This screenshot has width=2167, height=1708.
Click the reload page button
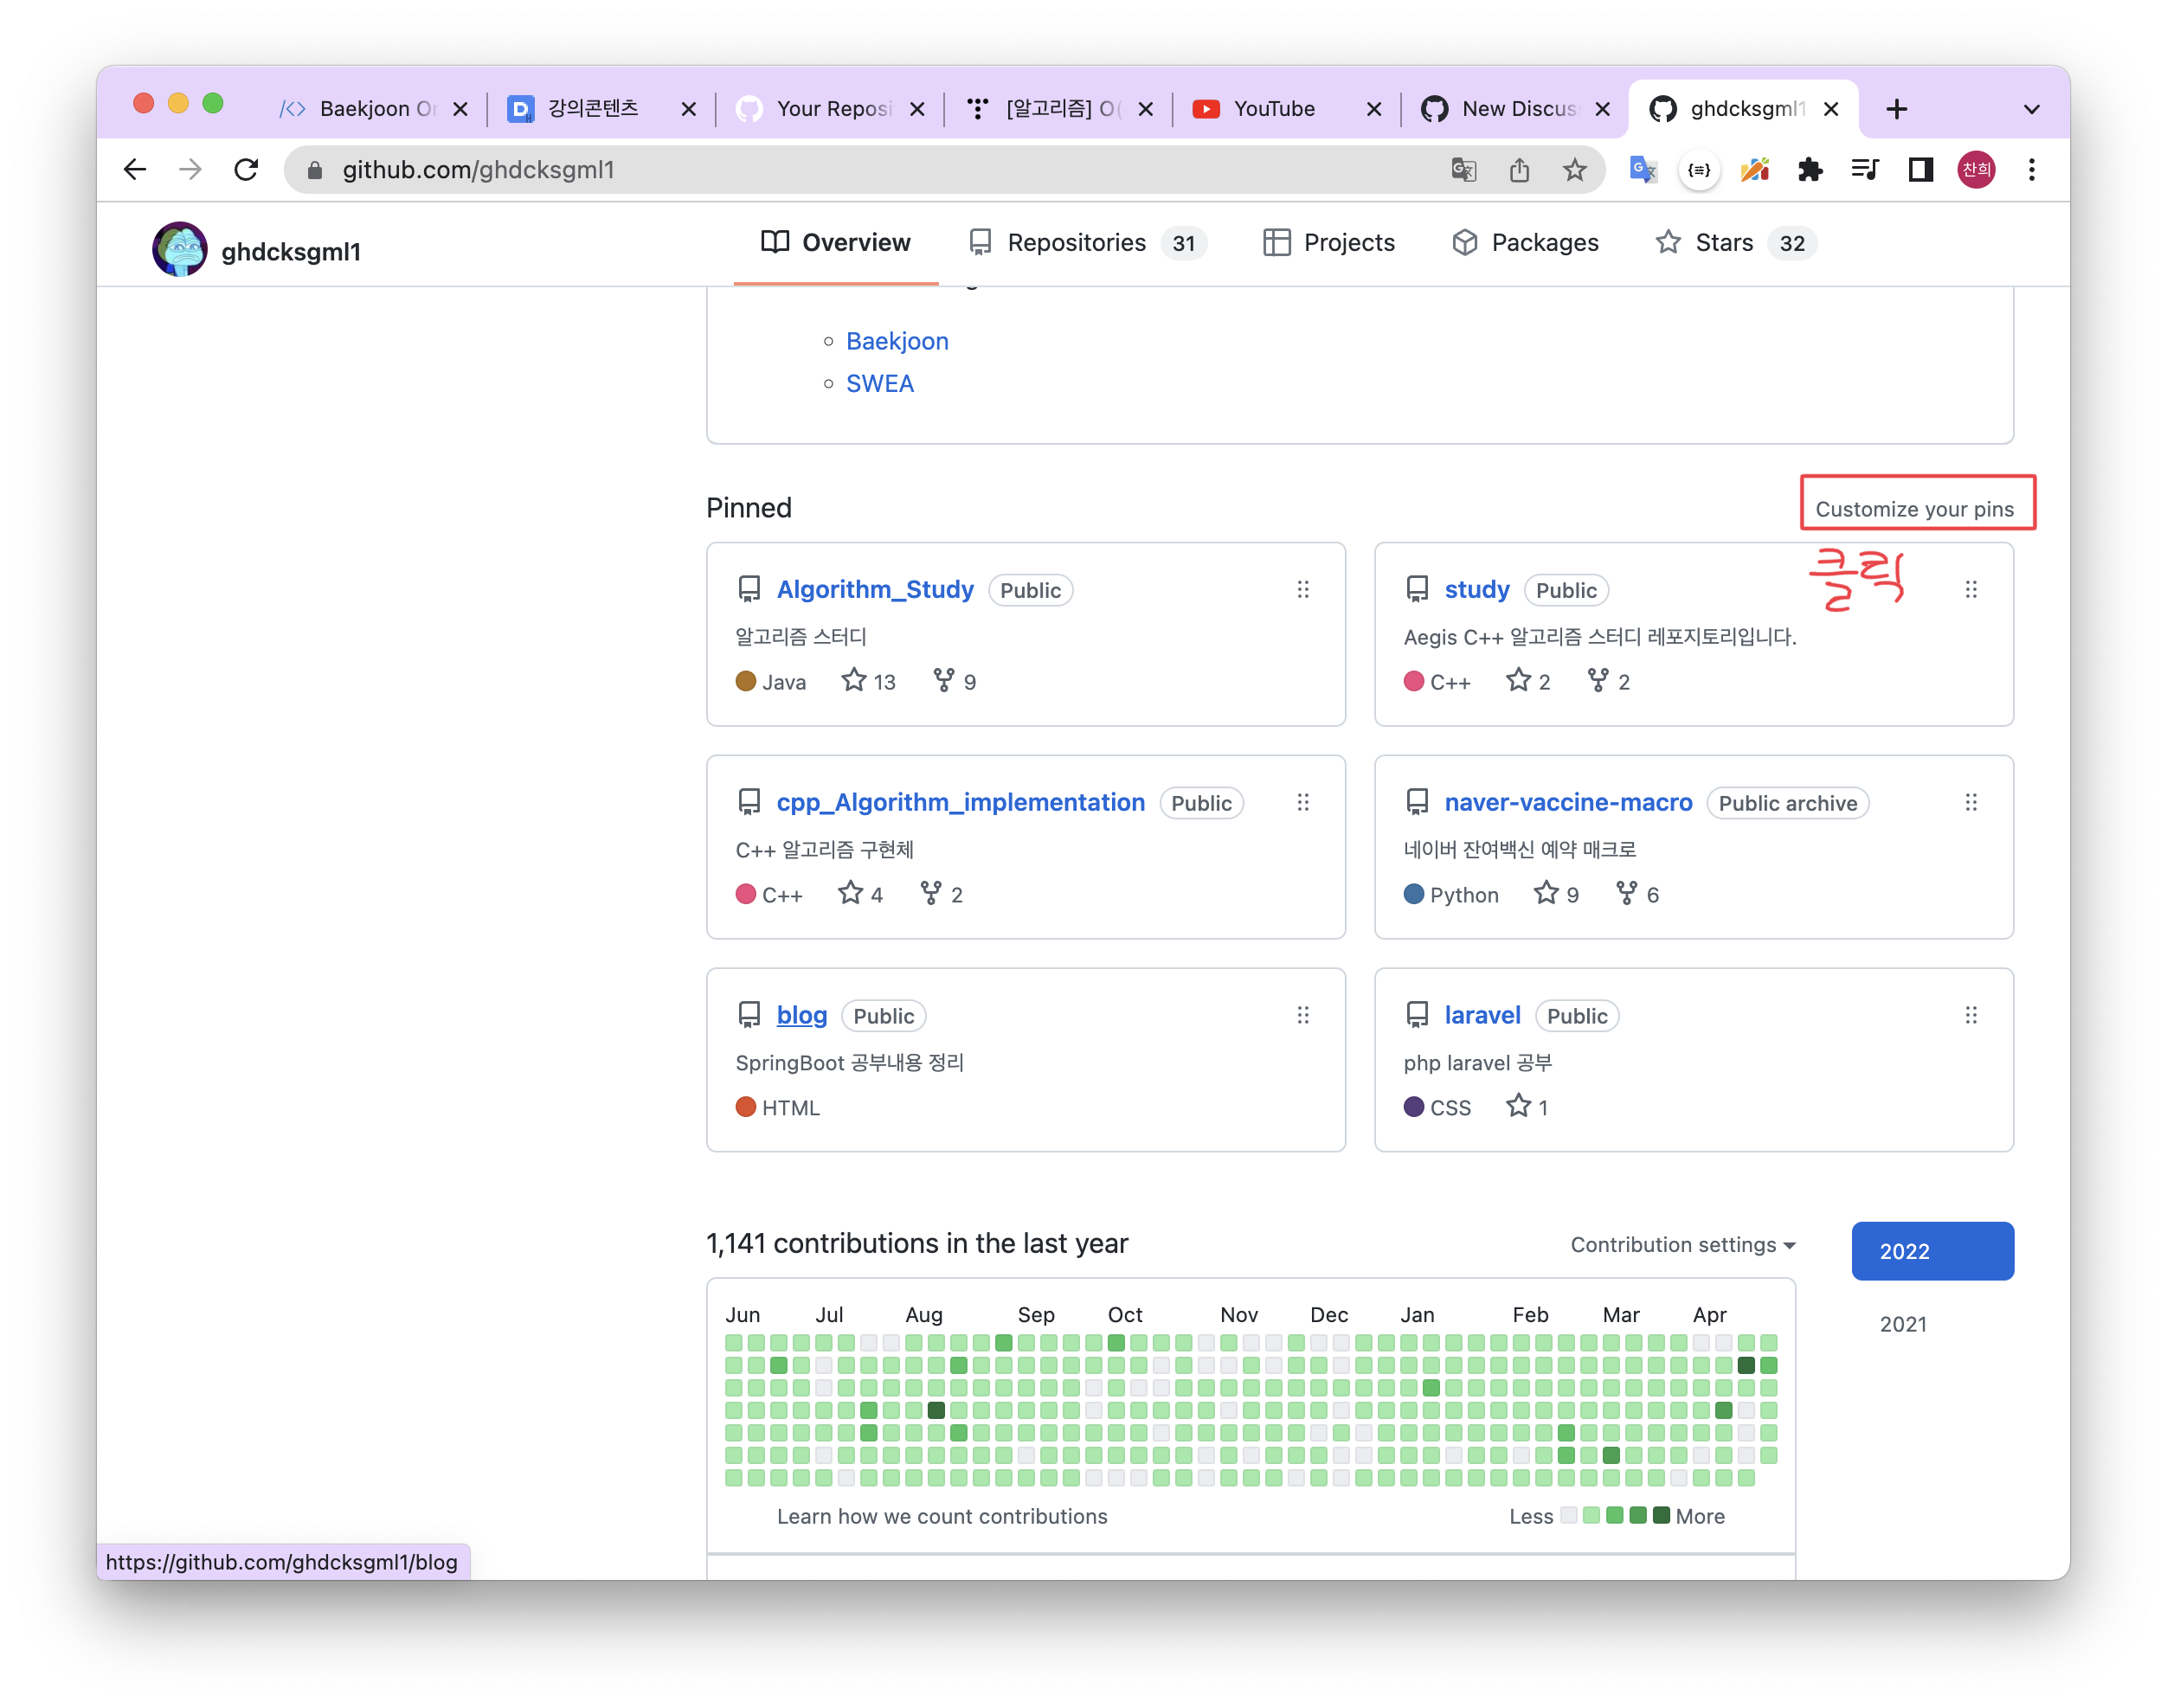(246, 170)
